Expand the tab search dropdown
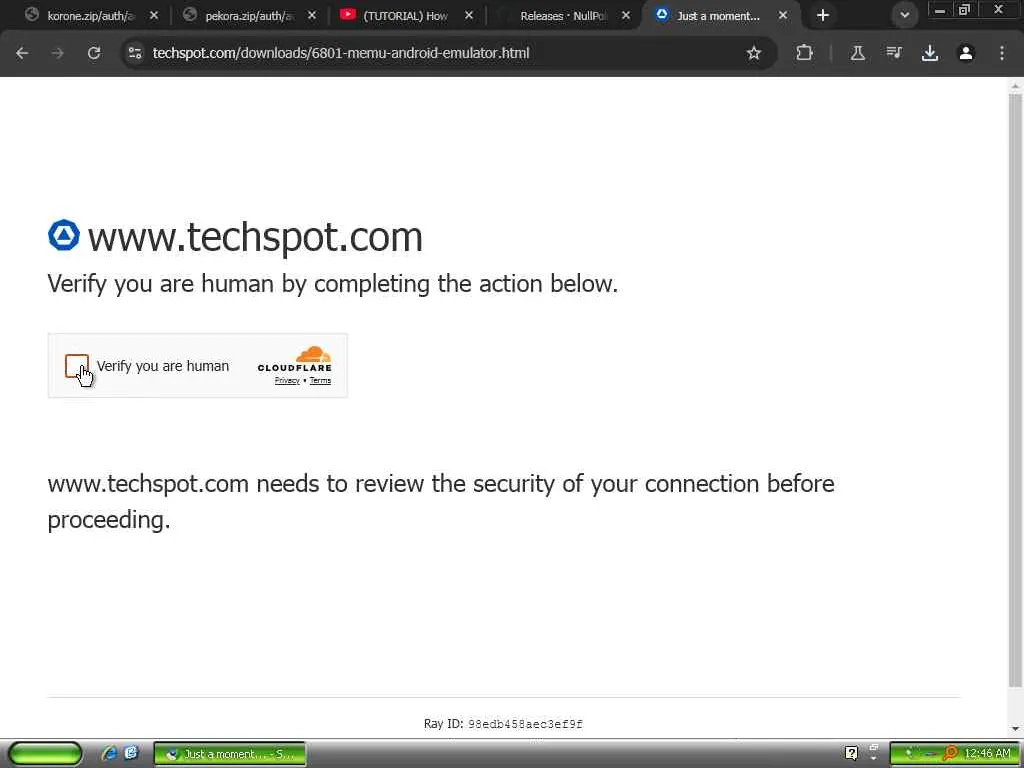The width and height of the screenshot is (1024, 768). pos(904,16)
